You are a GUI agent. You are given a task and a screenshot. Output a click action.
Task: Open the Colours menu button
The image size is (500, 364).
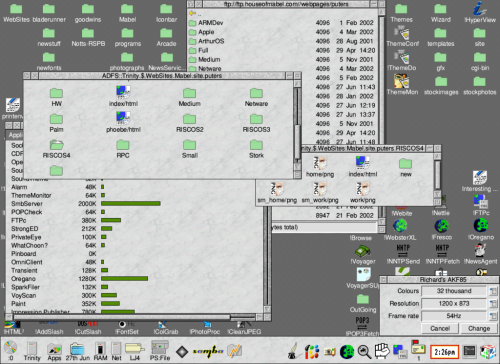(493, 291)
